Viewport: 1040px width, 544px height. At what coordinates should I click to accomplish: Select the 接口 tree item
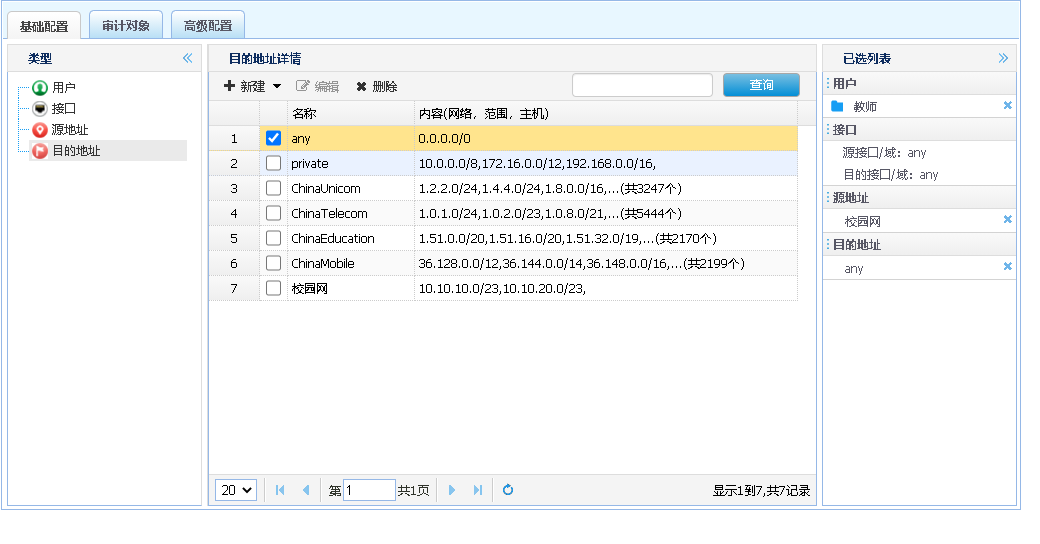64,108
